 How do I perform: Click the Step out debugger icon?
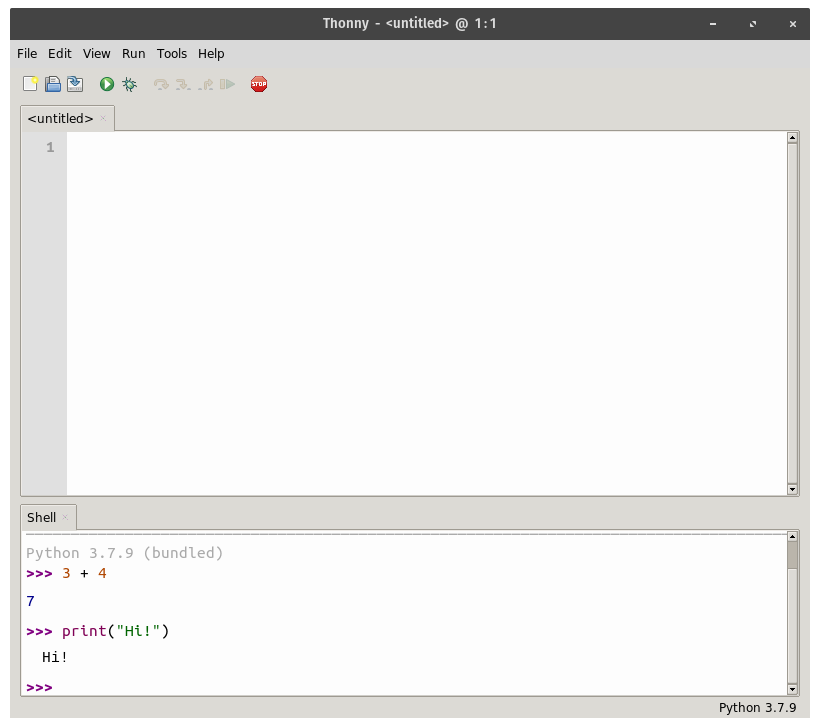tap(206, 84)
